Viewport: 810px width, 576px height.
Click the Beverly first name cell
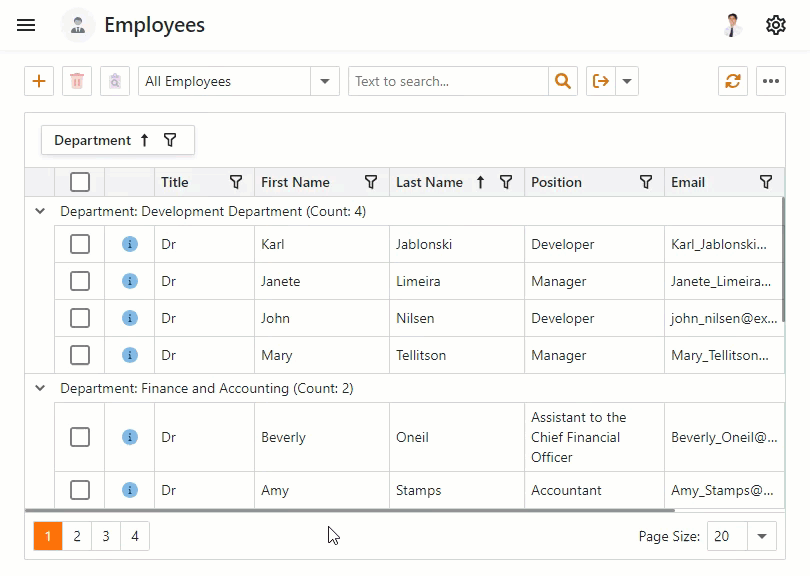(x=321, y=437)
